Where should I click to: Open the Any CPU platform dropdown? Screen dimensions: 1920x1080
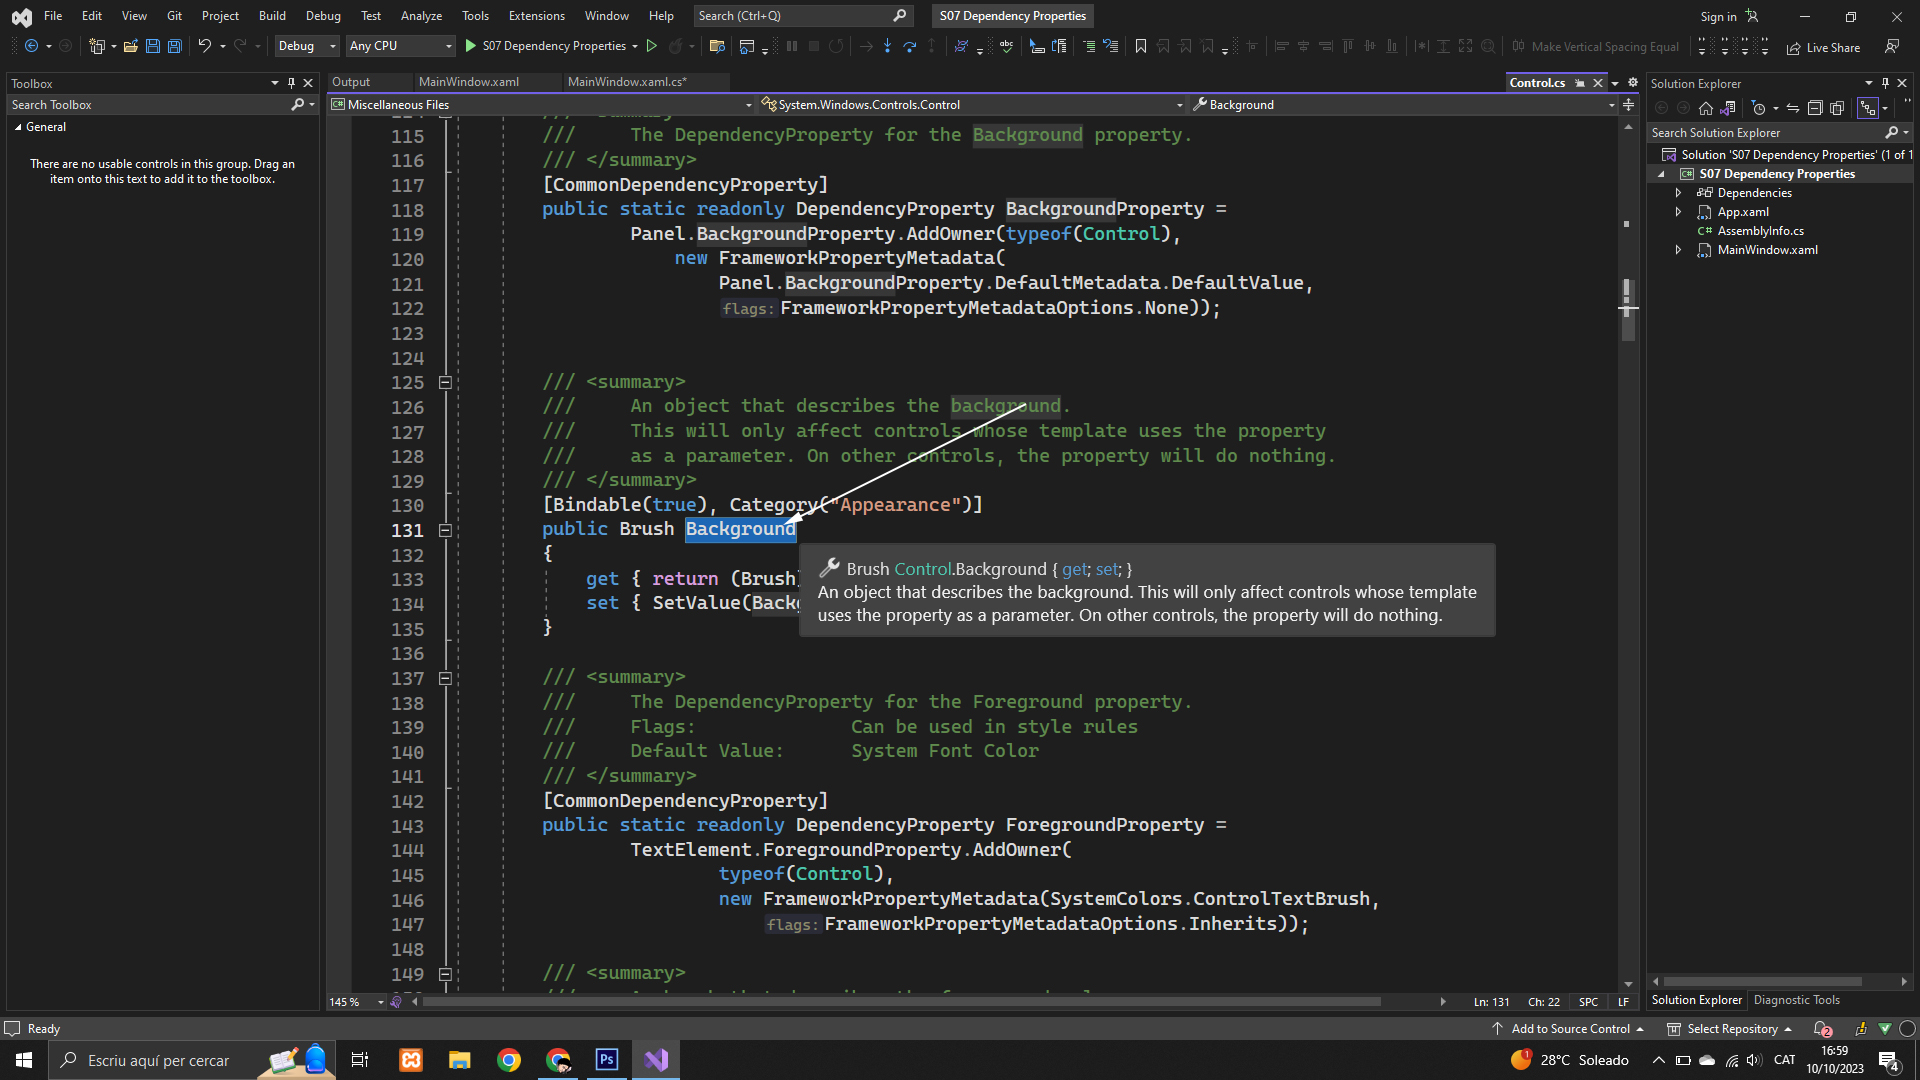point(400,46)
